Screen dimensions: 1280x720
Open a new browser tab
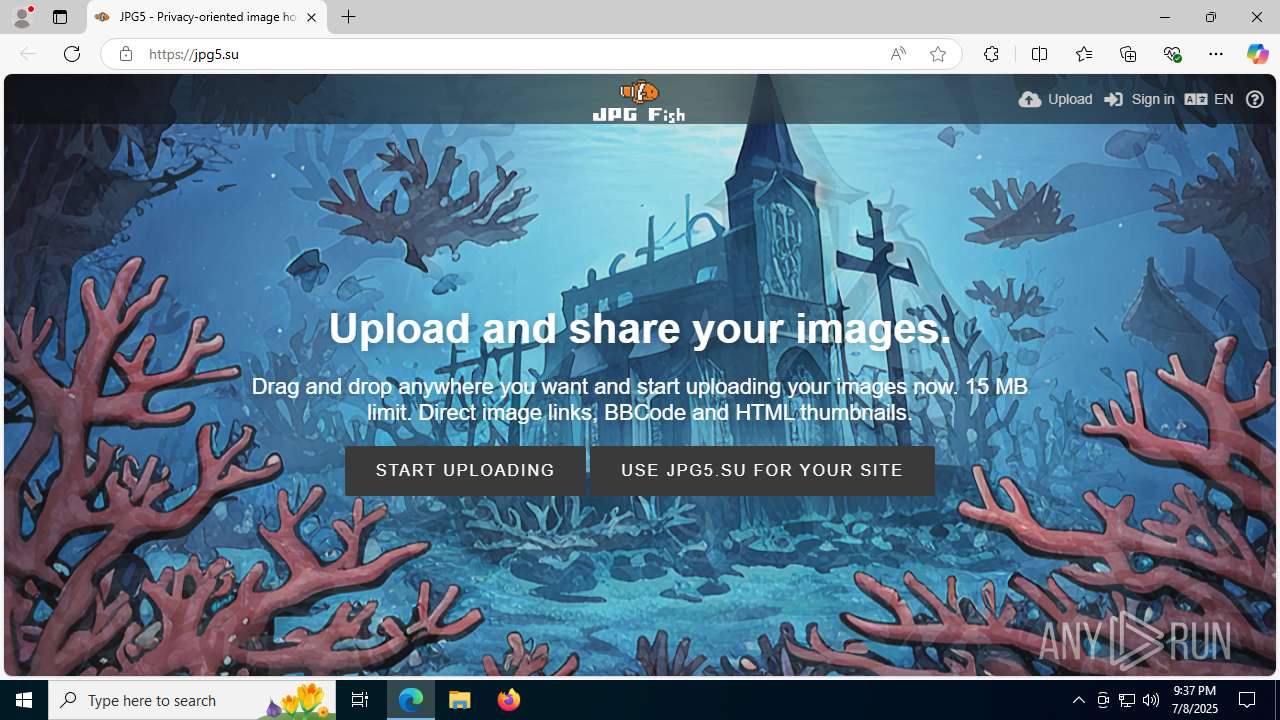coord(348,17)
